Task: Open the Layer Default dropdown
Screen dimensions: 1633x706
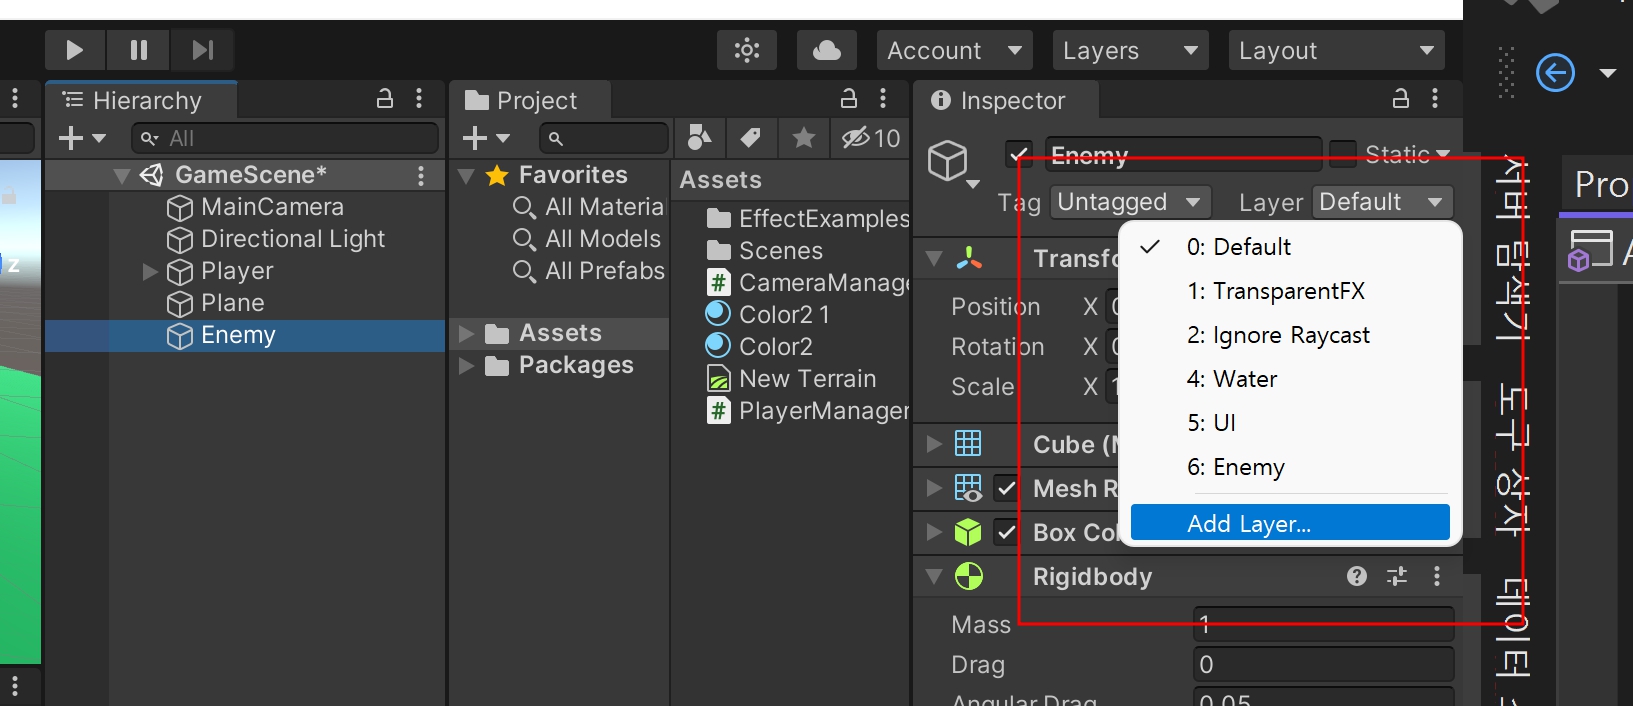Action: pyautogui.click(x=1382, y=202)
